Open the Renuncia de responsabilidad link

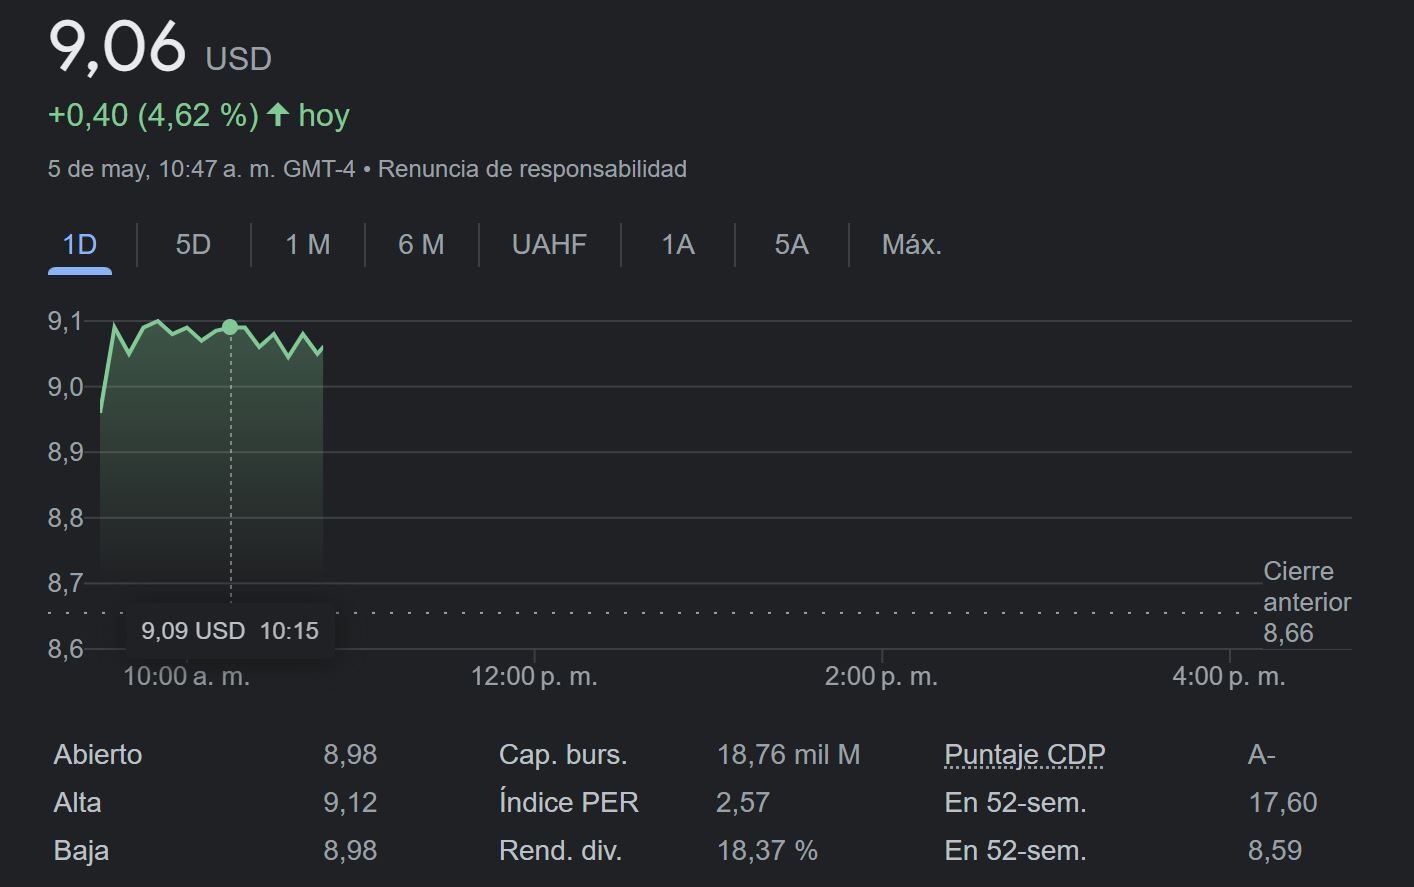(x=532, y=169)
